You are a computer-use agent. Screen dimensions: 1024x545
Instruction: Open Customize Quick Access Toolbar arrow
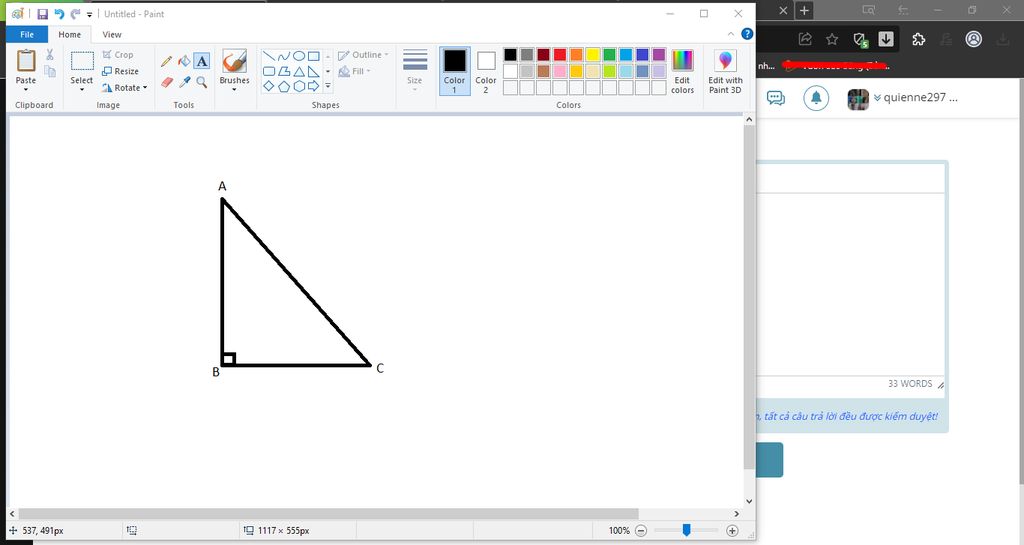pyautogui.click(x=89, y=14)
